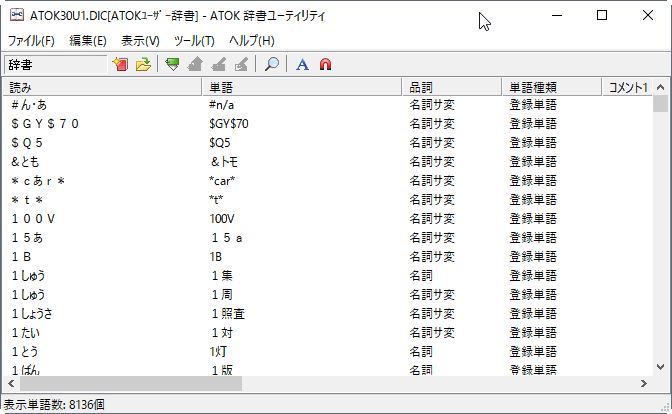Close the ATOK dictionary utility window
Screen dimensions: 672x414
[x=648, y=15]
